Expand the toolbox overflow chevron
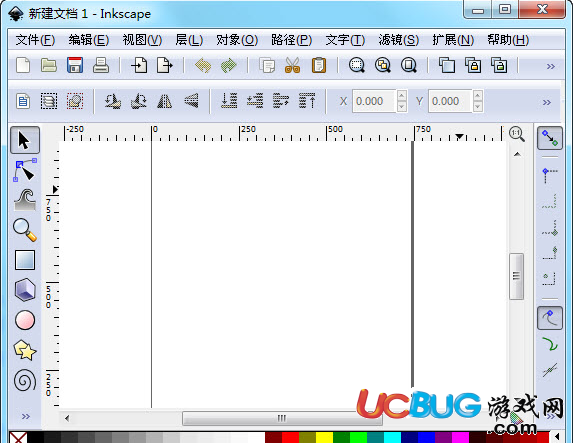Screen dimensions: 573x443 tap(26, 416)
